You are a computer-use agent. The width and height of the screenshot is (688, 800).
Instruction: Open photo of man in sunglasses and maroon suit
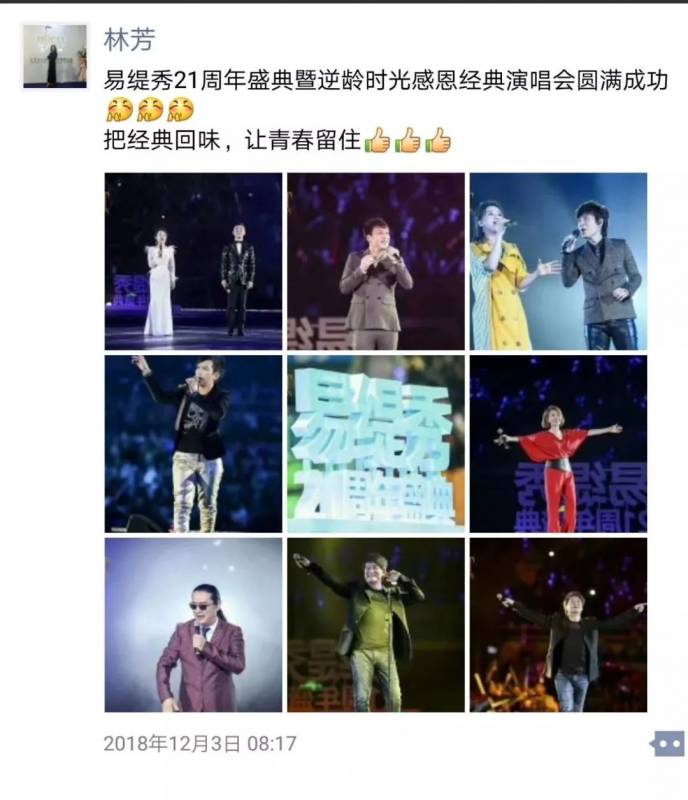[193, 625]
